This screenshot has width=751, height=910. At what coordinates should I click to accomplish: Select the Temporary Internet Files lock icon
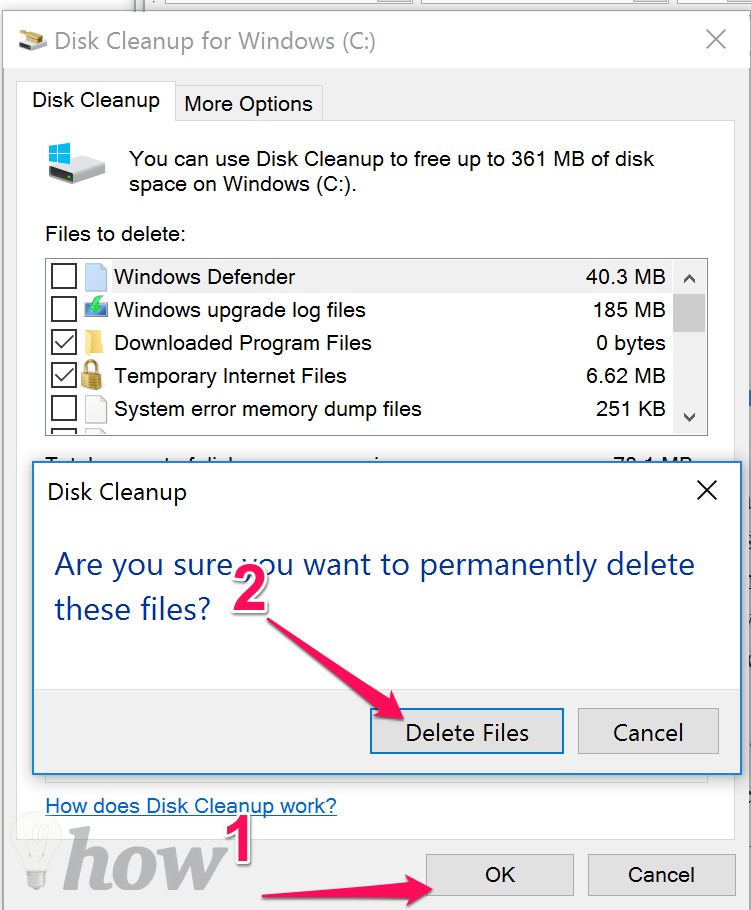point(91,374)
